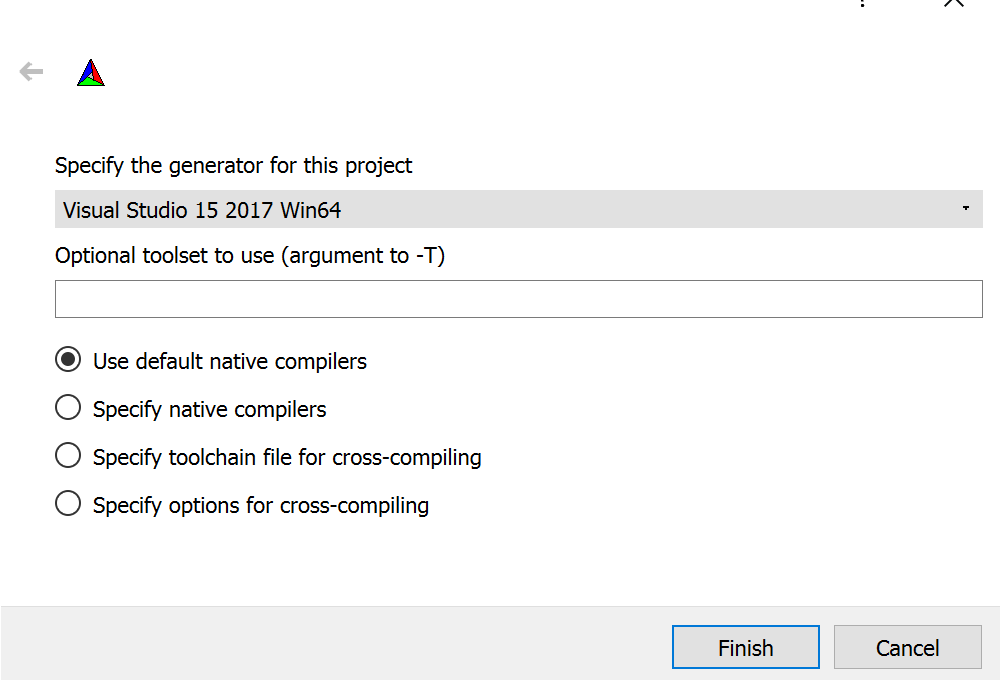
Task: Dismiss the wizard with Cancel
Action: coord(907,647)
